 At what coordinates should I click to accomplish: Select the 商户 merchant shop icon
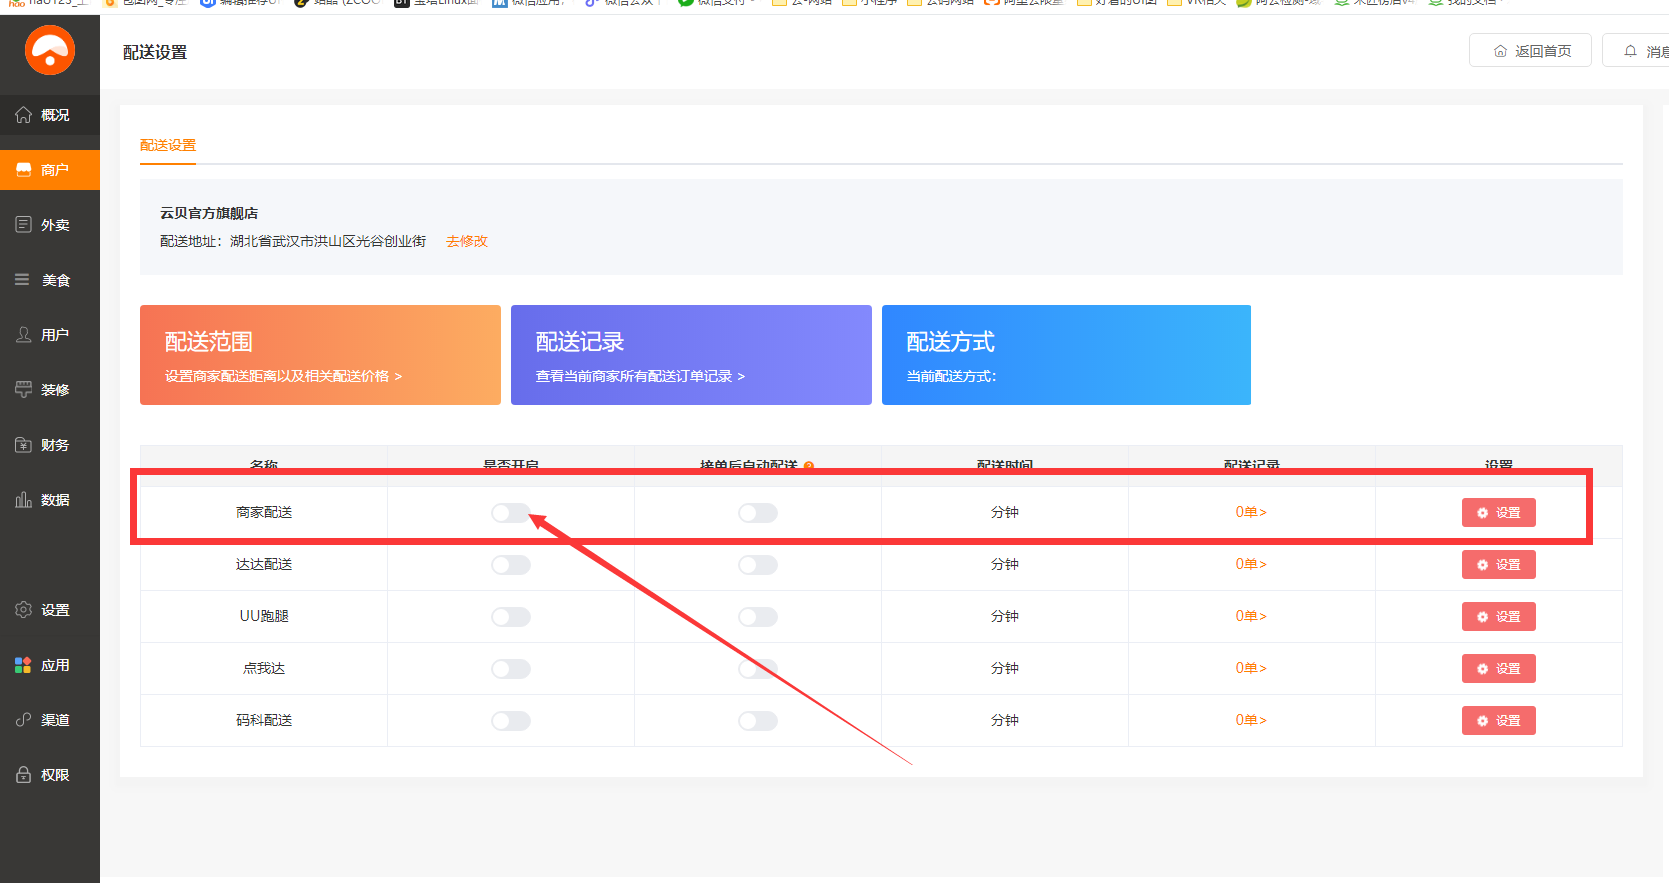coord(23,170)
